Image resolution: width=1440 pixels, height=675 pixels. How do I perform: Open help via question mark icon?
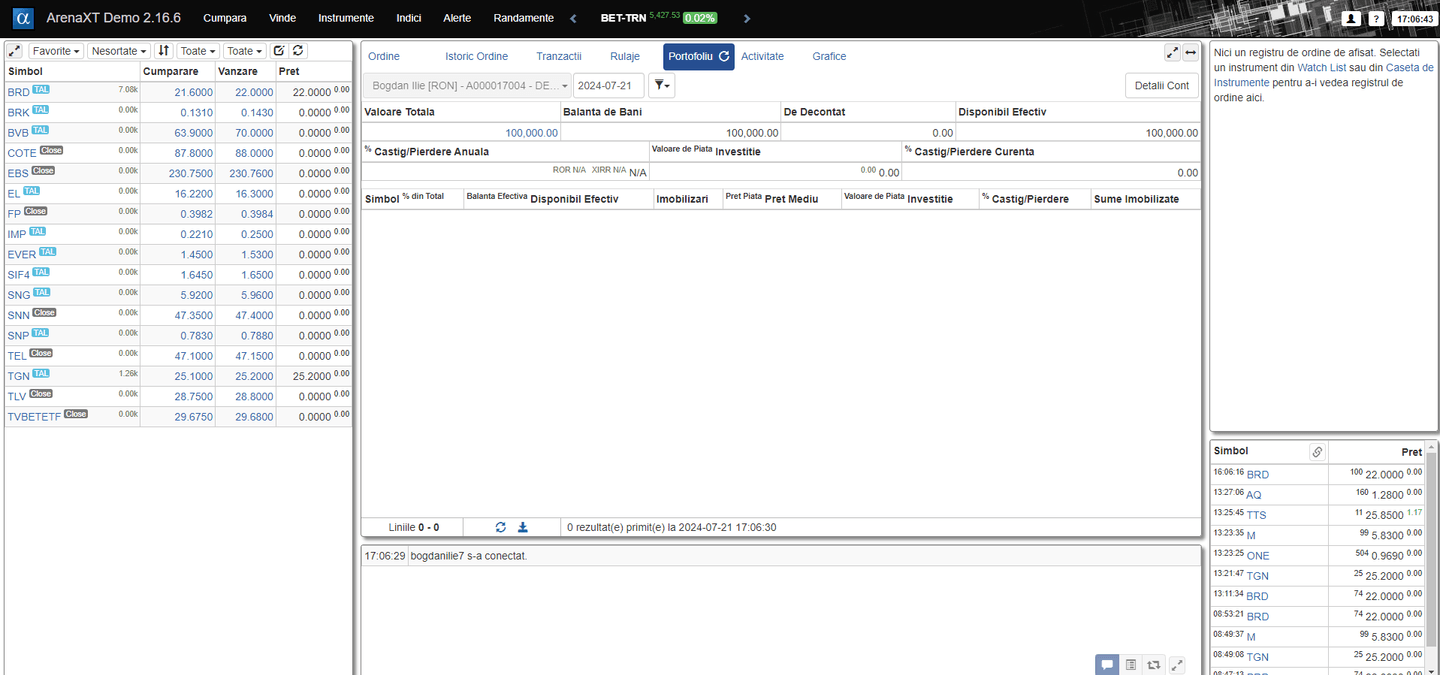tap(1377, 18)
